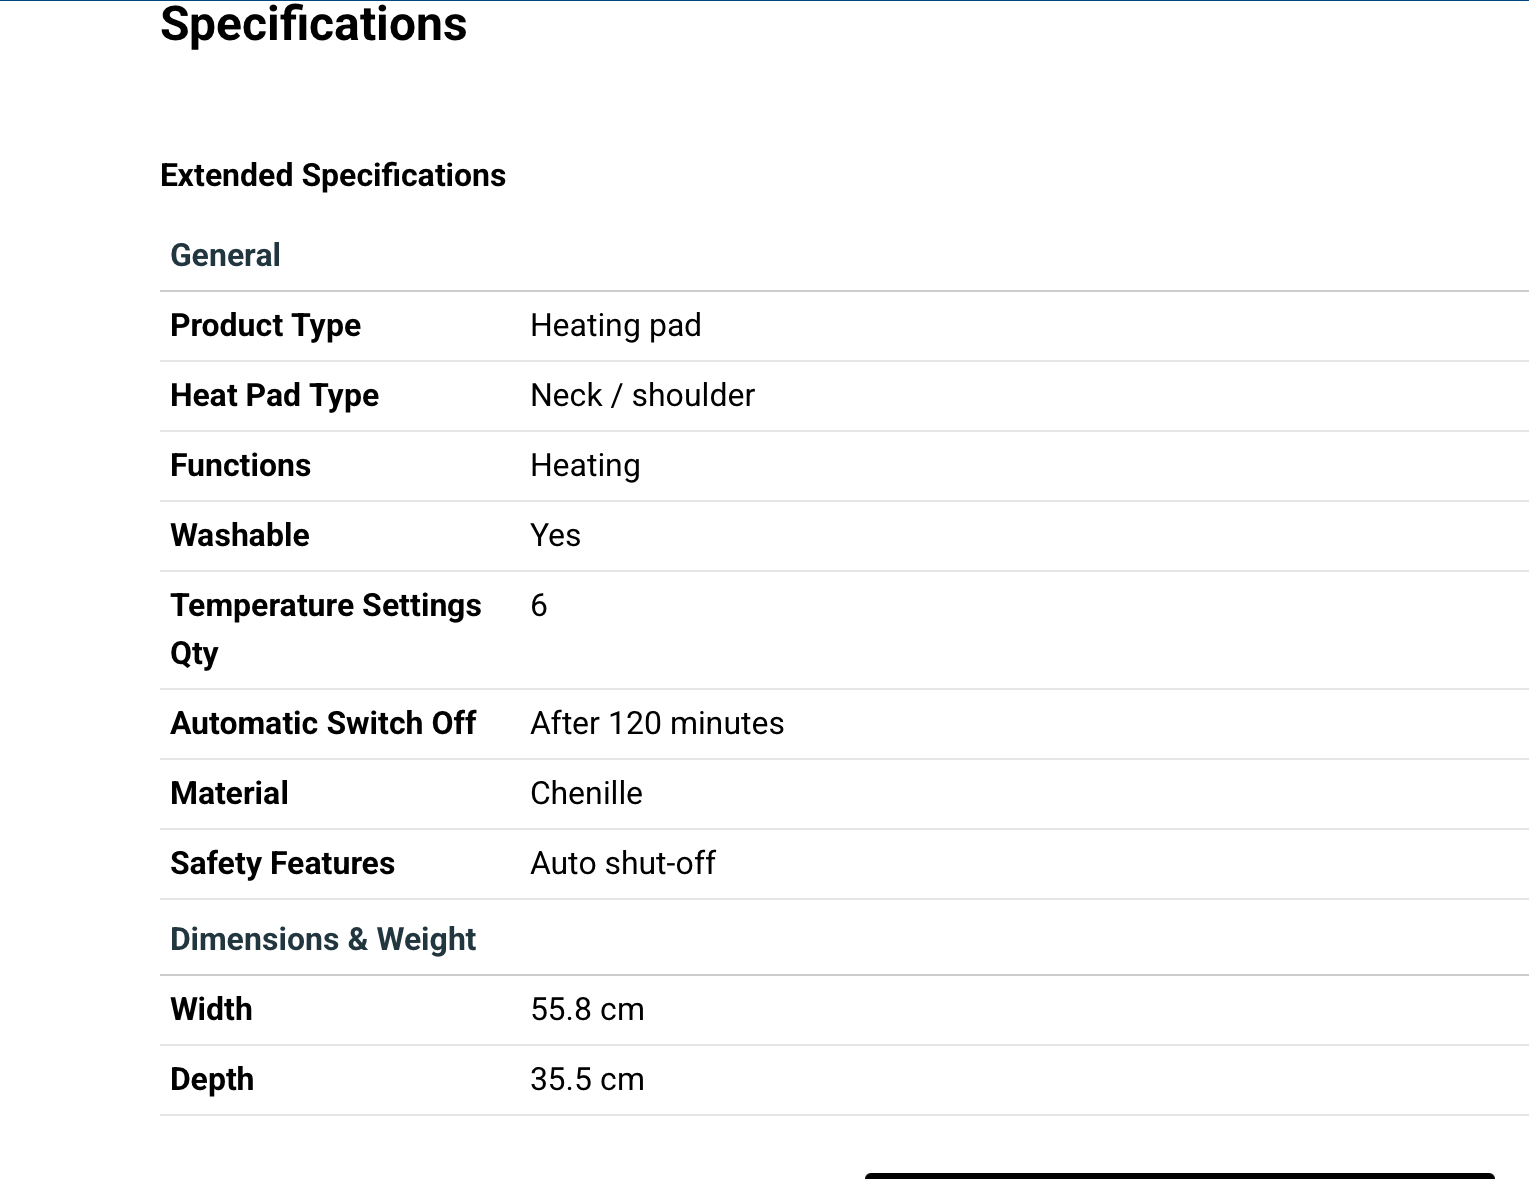Click the Yes value for Washable
The width and height of the screenshot is (1529, 1179).
coord(555,535)
